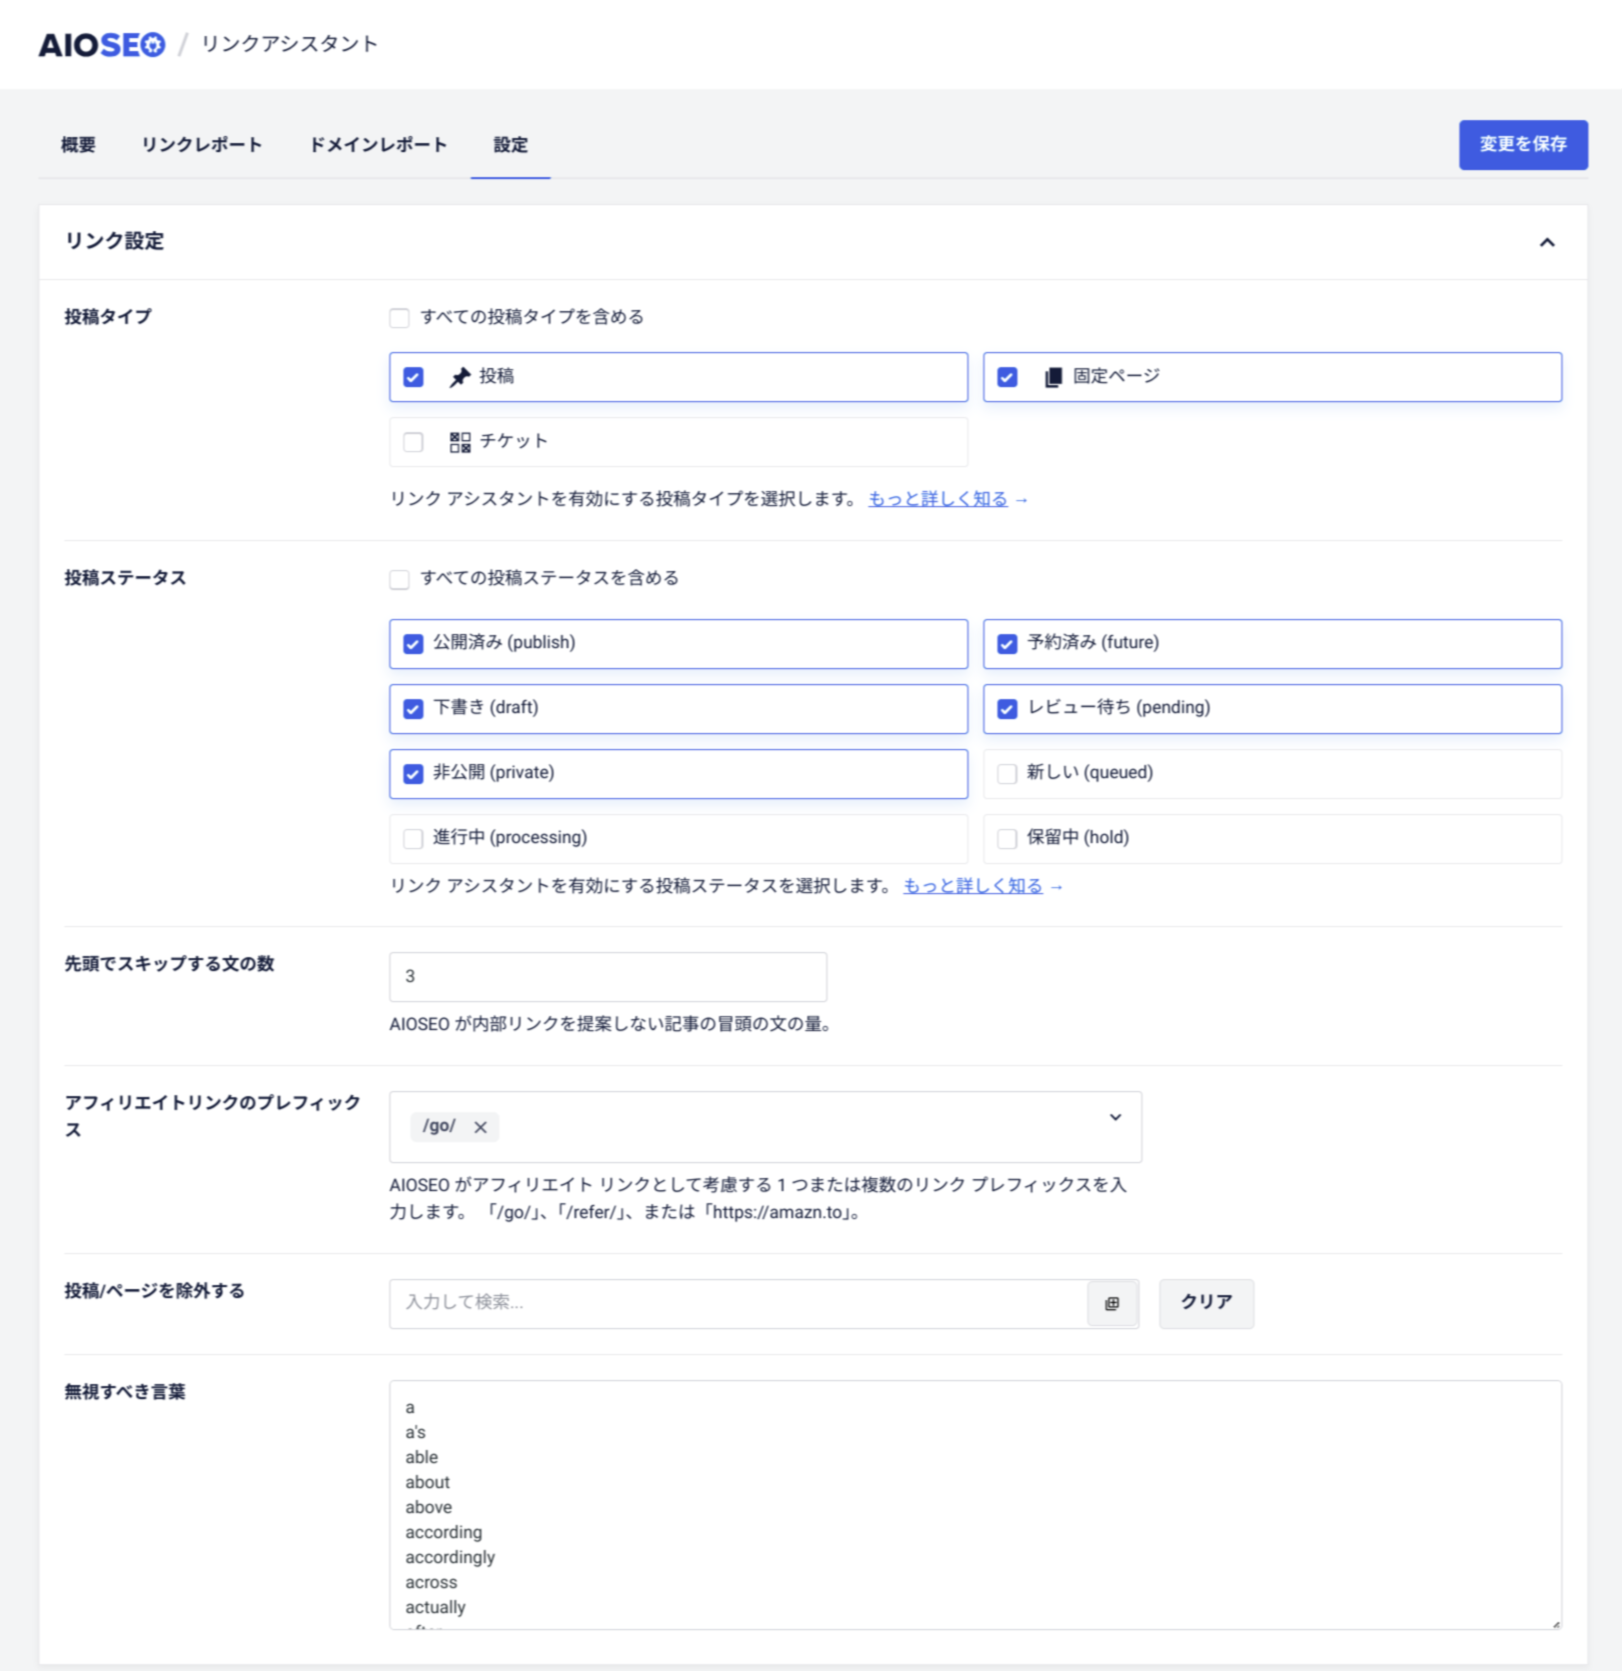Select the 設定 tab
This screenshot has width=1622, height=1671.
coord(510,145)
